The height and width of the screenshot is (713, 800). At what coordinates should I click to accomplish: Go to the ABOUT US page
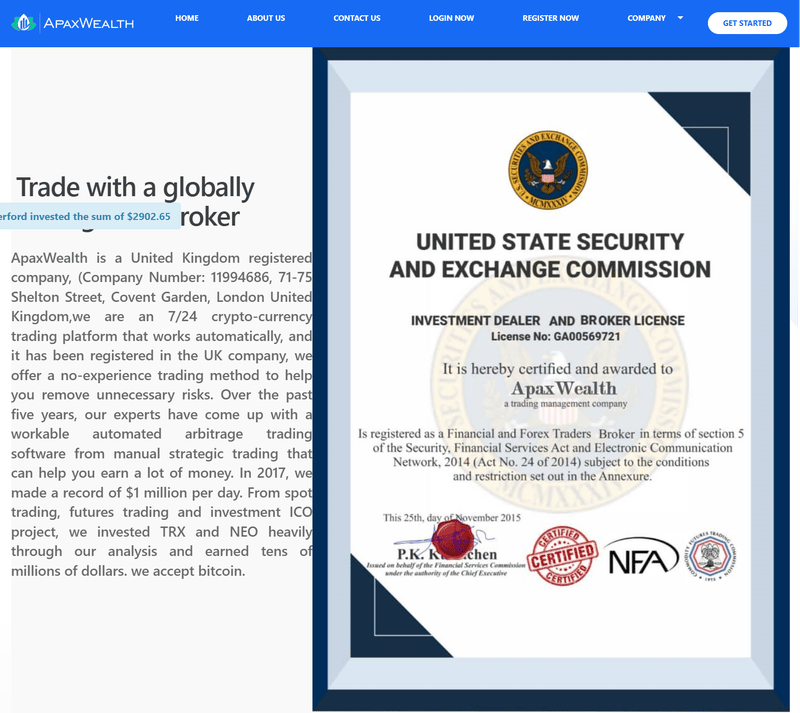[x=266, y=18]
